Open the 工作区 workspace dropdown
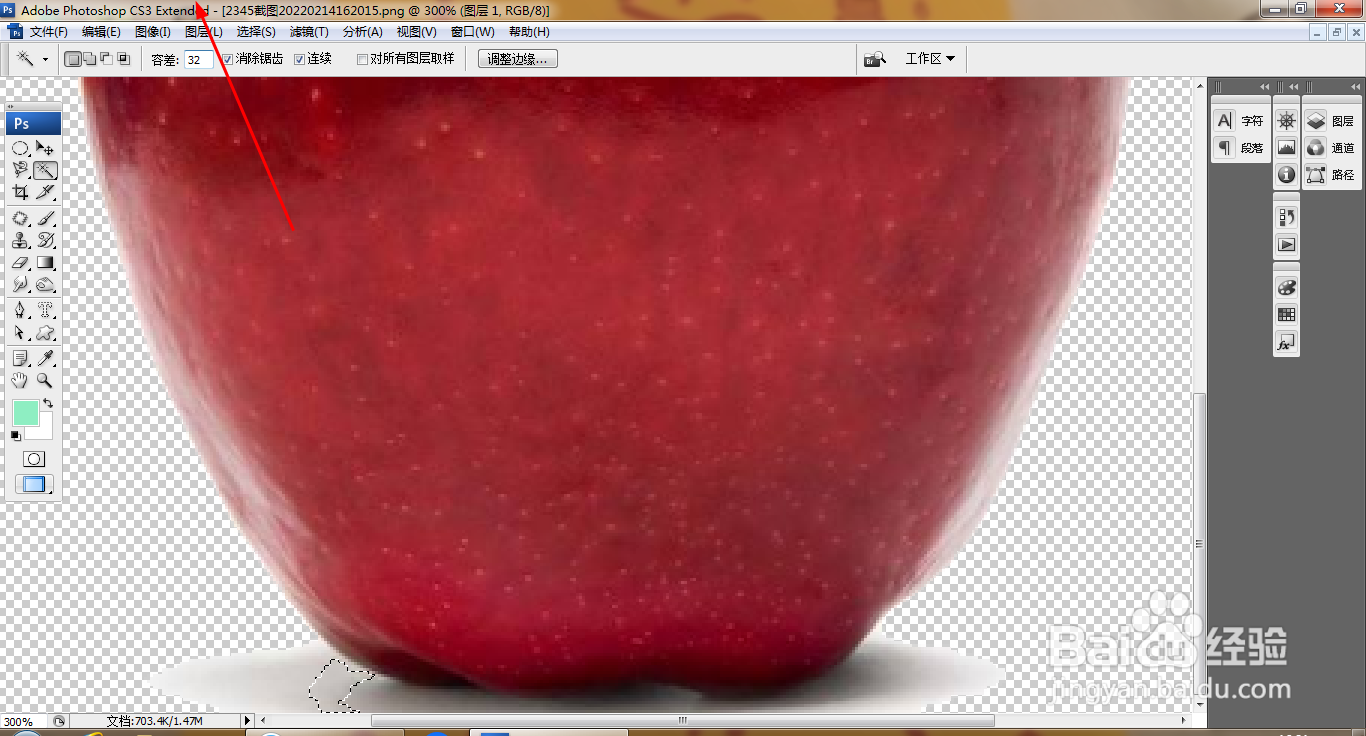The image size is (1366, 736). tap(930, 59)
